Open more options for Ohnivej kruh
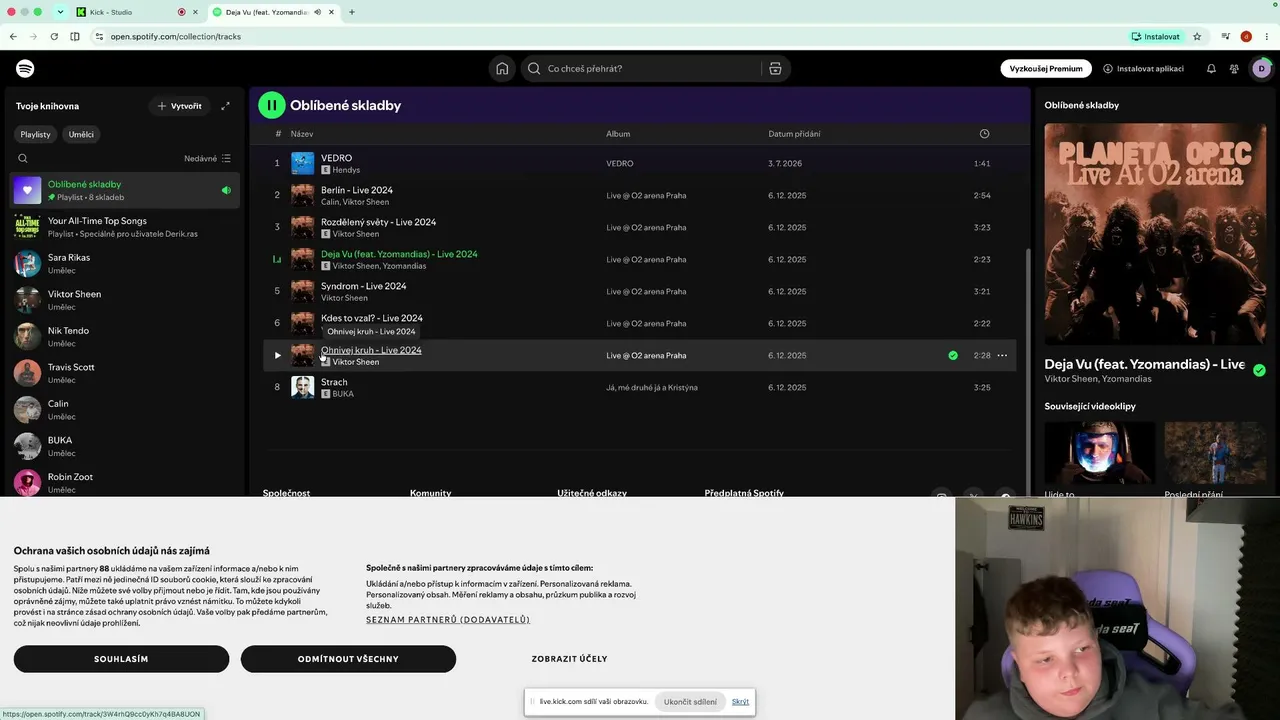The height and width of the screenshot is (720, 1280). coord(1002,355)
